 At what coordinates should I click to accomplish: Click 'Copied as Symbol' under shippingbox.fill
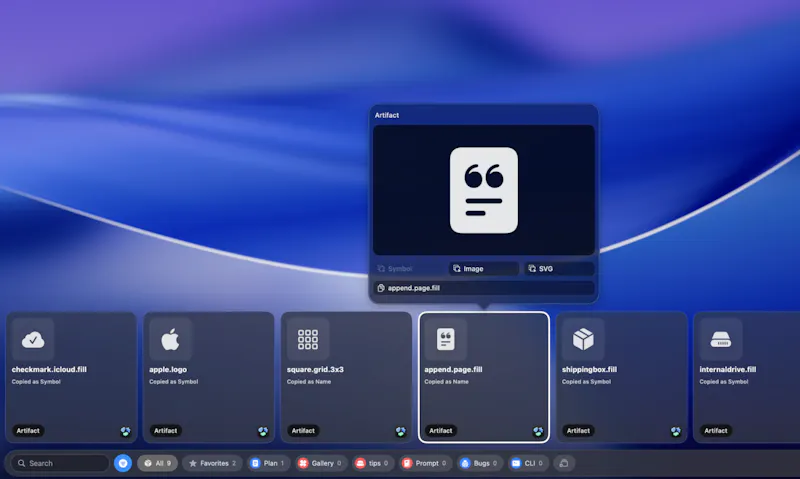pyautogui.click(x=586, y=382)
